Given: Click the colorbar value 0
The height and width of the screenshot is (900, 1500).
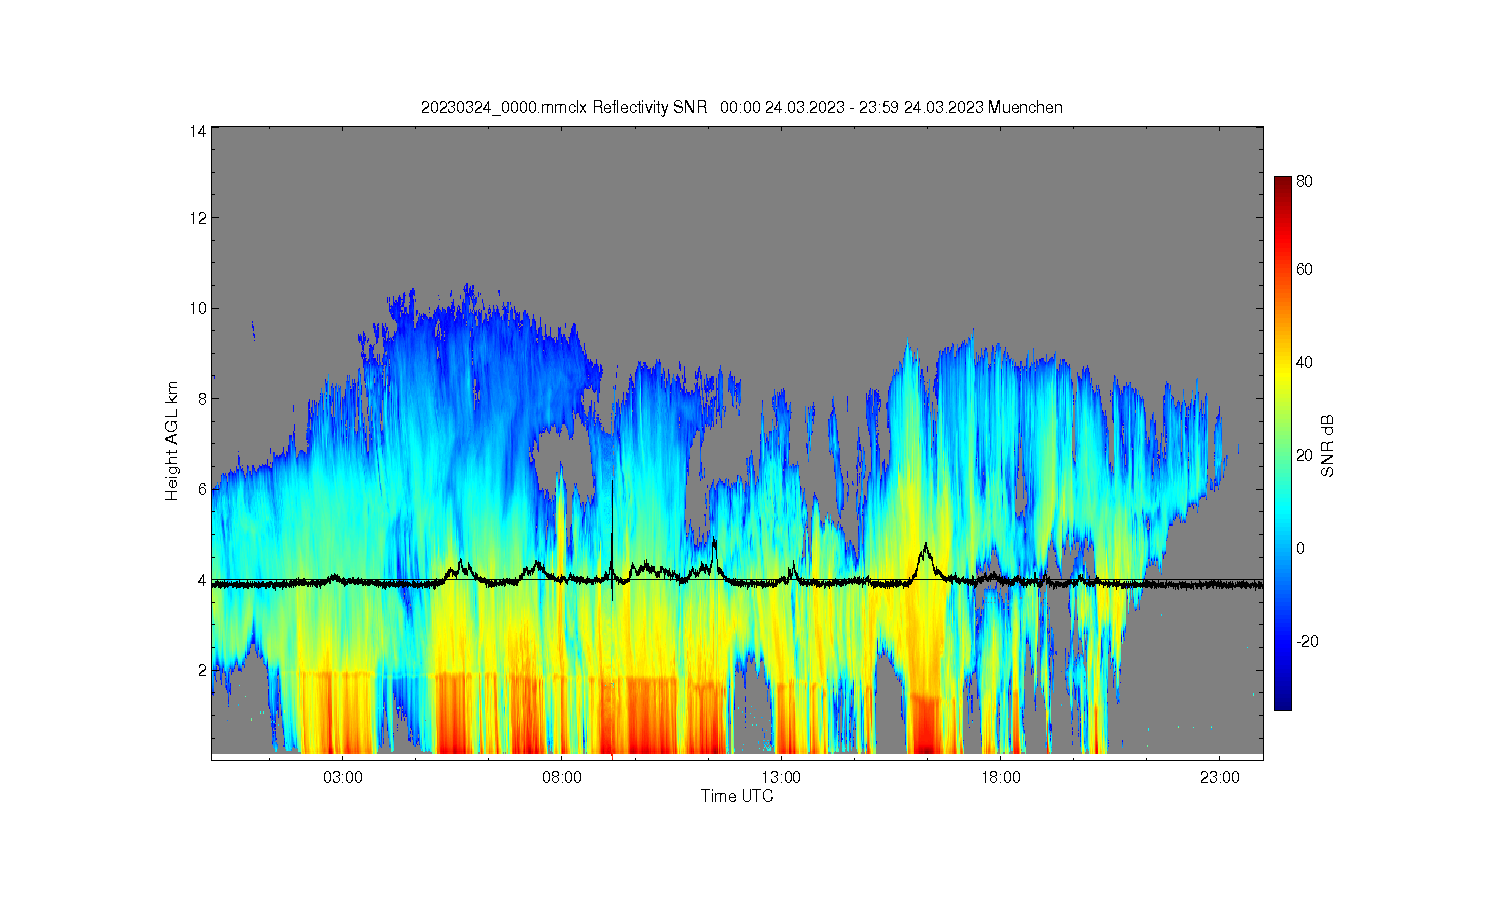Looking at the screenshot, I should (x=1301, y=548).
